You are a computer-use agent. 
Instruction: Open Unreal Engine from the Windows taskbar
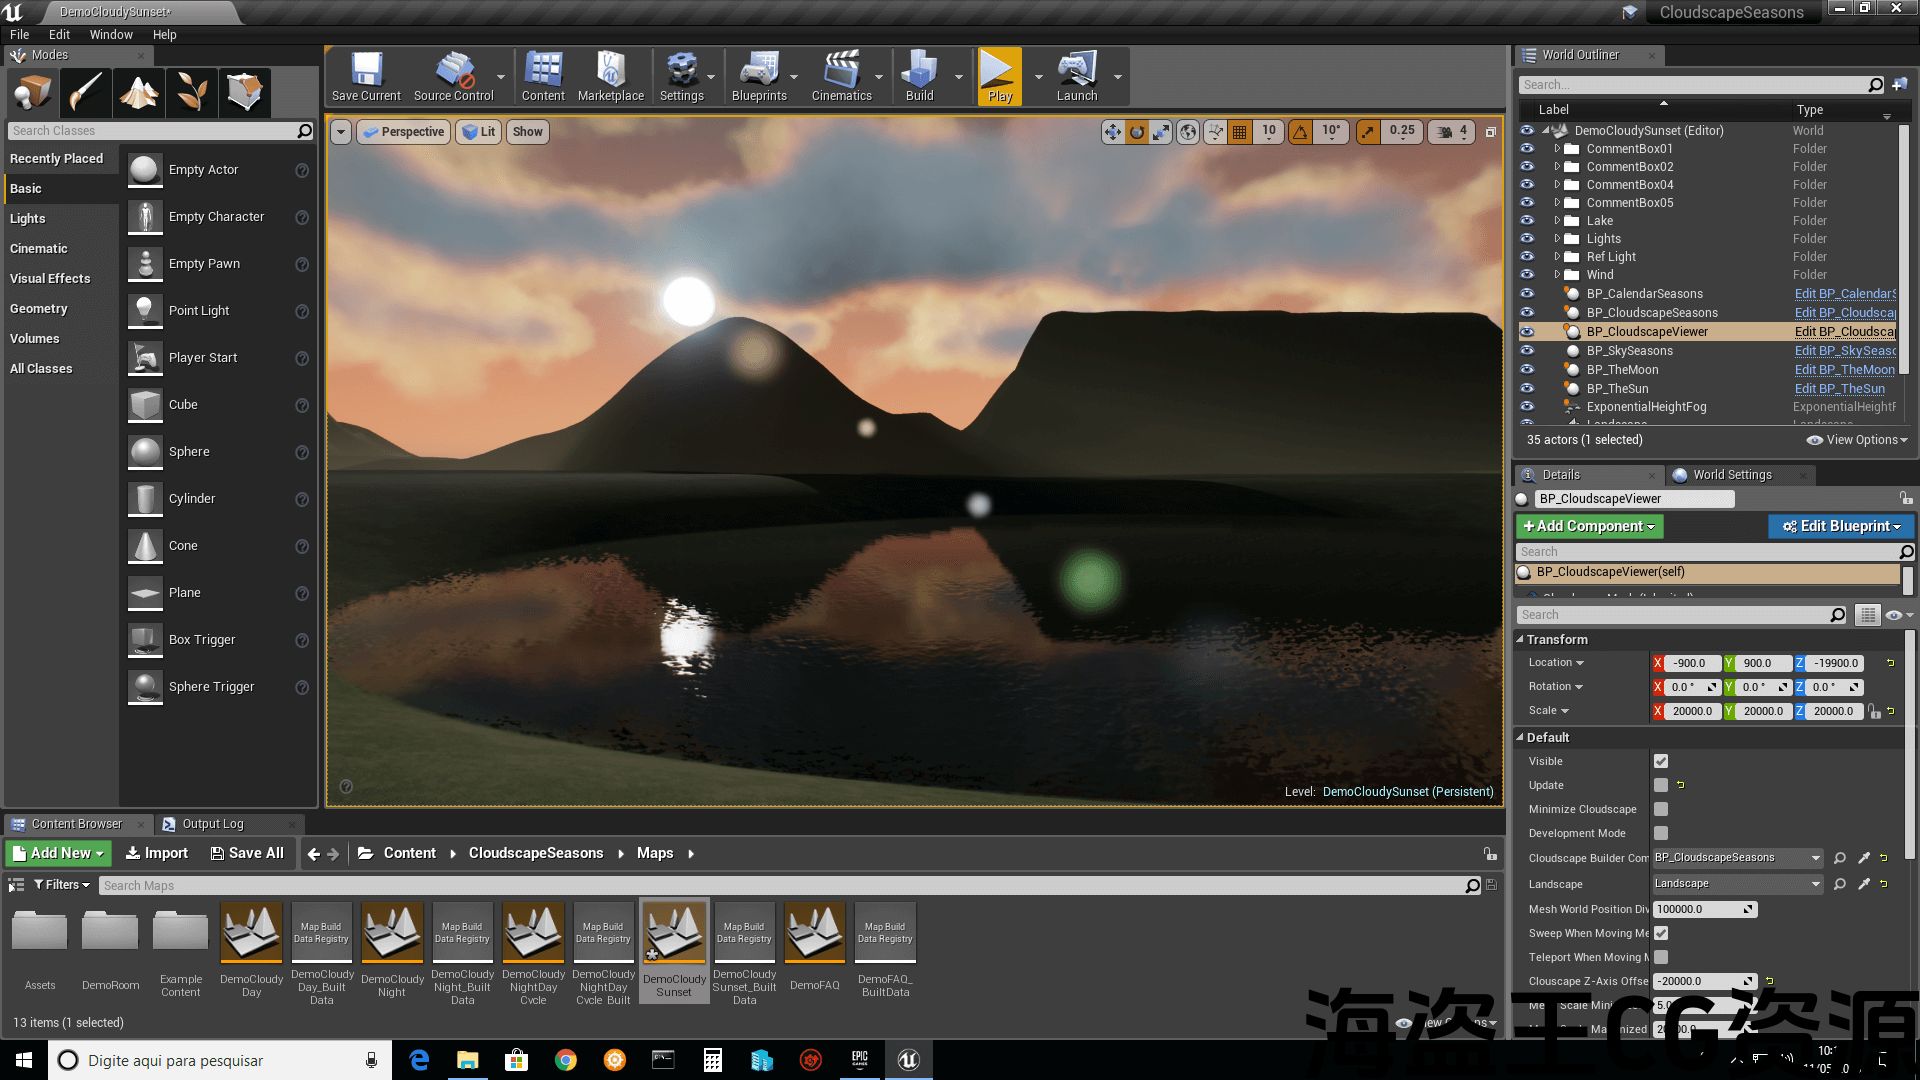click(908, 1060)
